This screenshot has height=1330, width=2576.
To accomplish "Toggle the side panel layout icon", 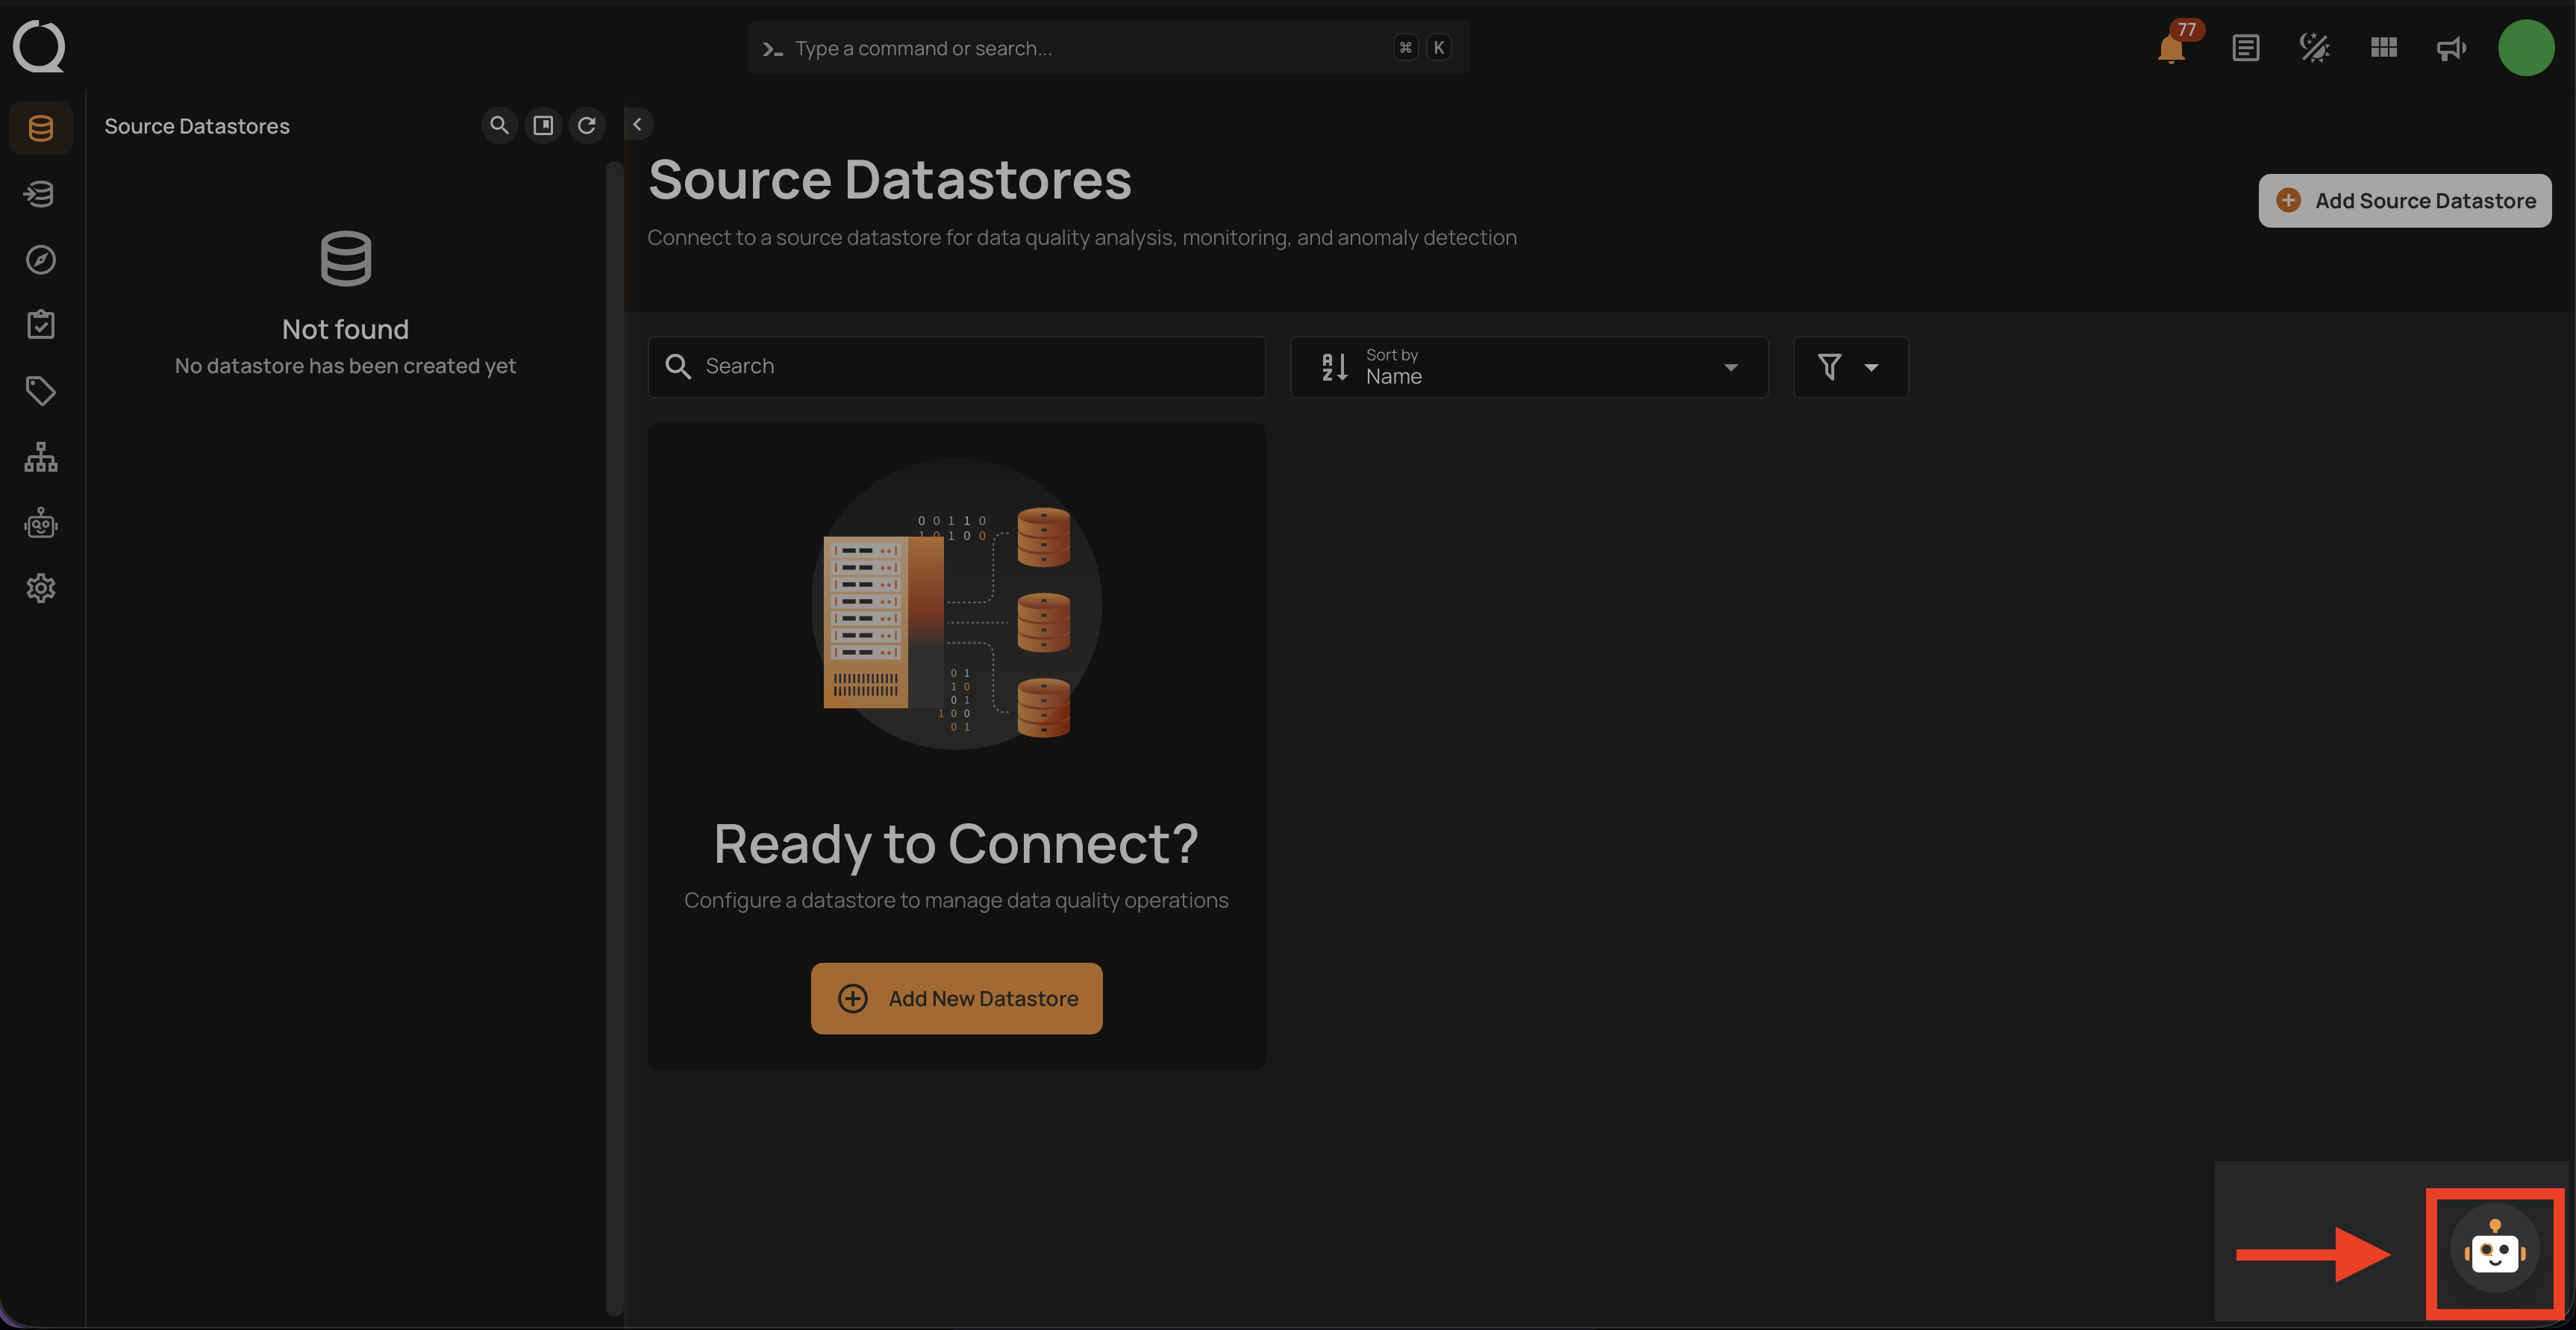I will (543, 125).
